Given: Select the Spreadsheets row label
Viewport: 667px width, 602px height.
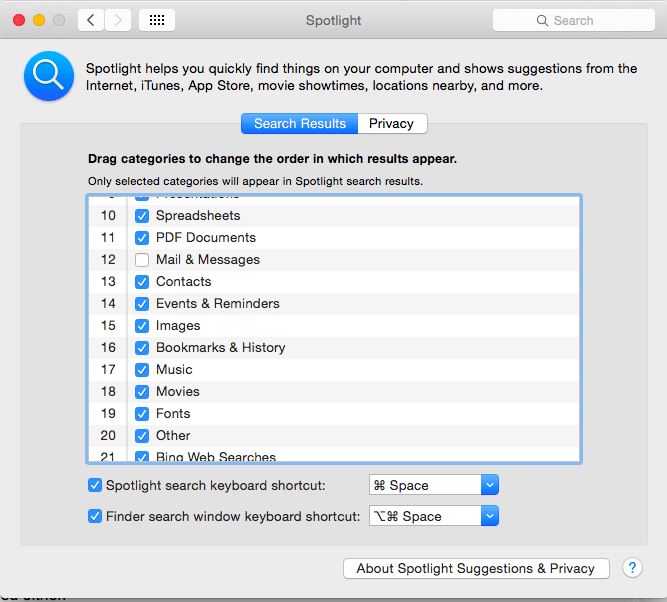Looking at the screenshot, I should click(x=198, y=216).
